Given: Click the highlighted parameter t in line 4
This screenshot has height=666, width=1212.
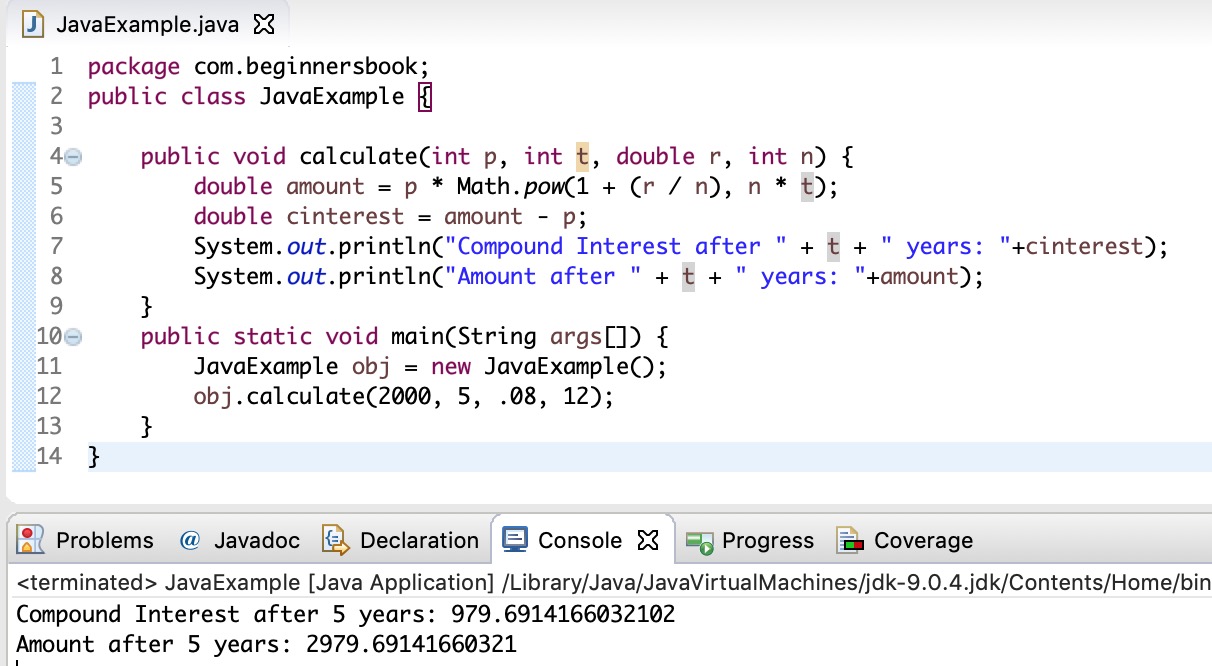Looking at the screenshot, I should click(582, 156).
